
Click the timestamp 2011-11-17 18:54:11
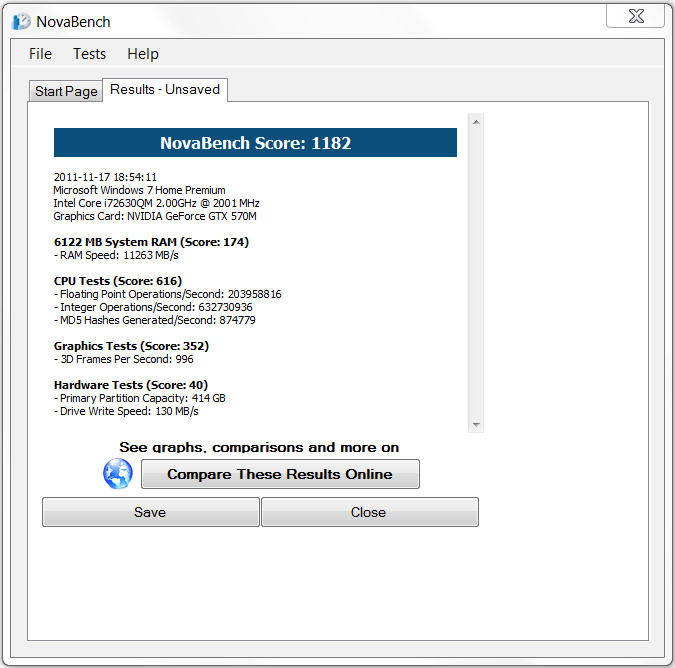pos(105,177)
